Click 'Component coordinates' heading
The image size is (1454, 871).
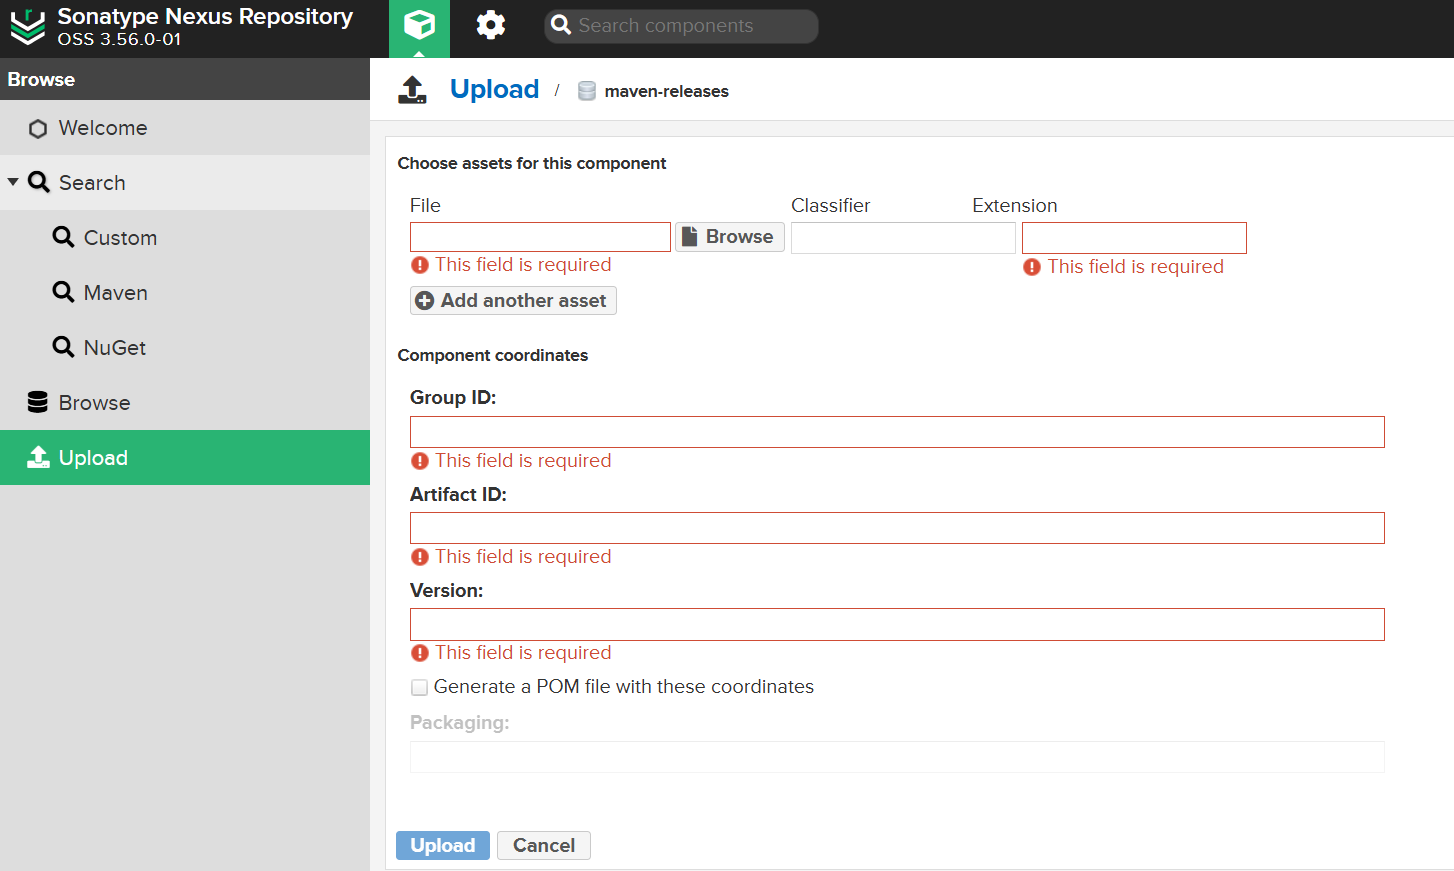(x=493, y=355)
